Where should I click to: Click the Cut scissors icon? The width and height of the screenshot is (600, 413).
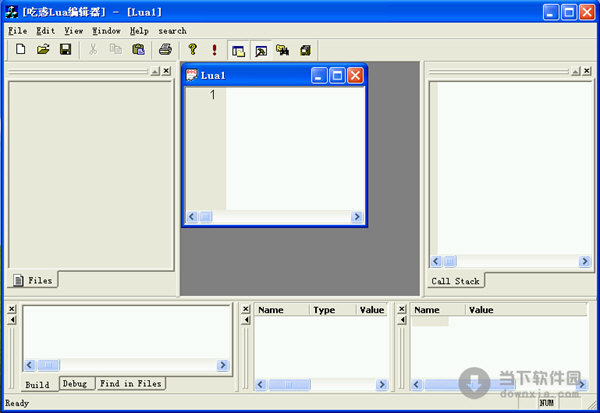[x=93, y=49]
